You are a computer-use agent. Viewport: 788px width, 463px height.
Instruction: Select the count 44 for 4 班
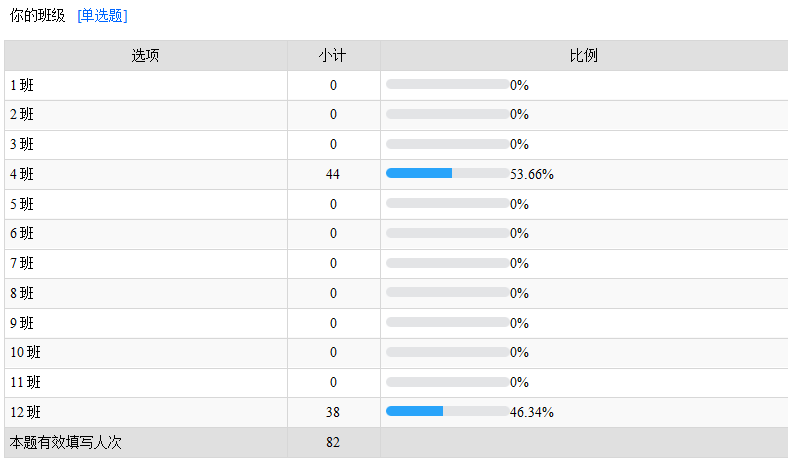pos(333,174)
